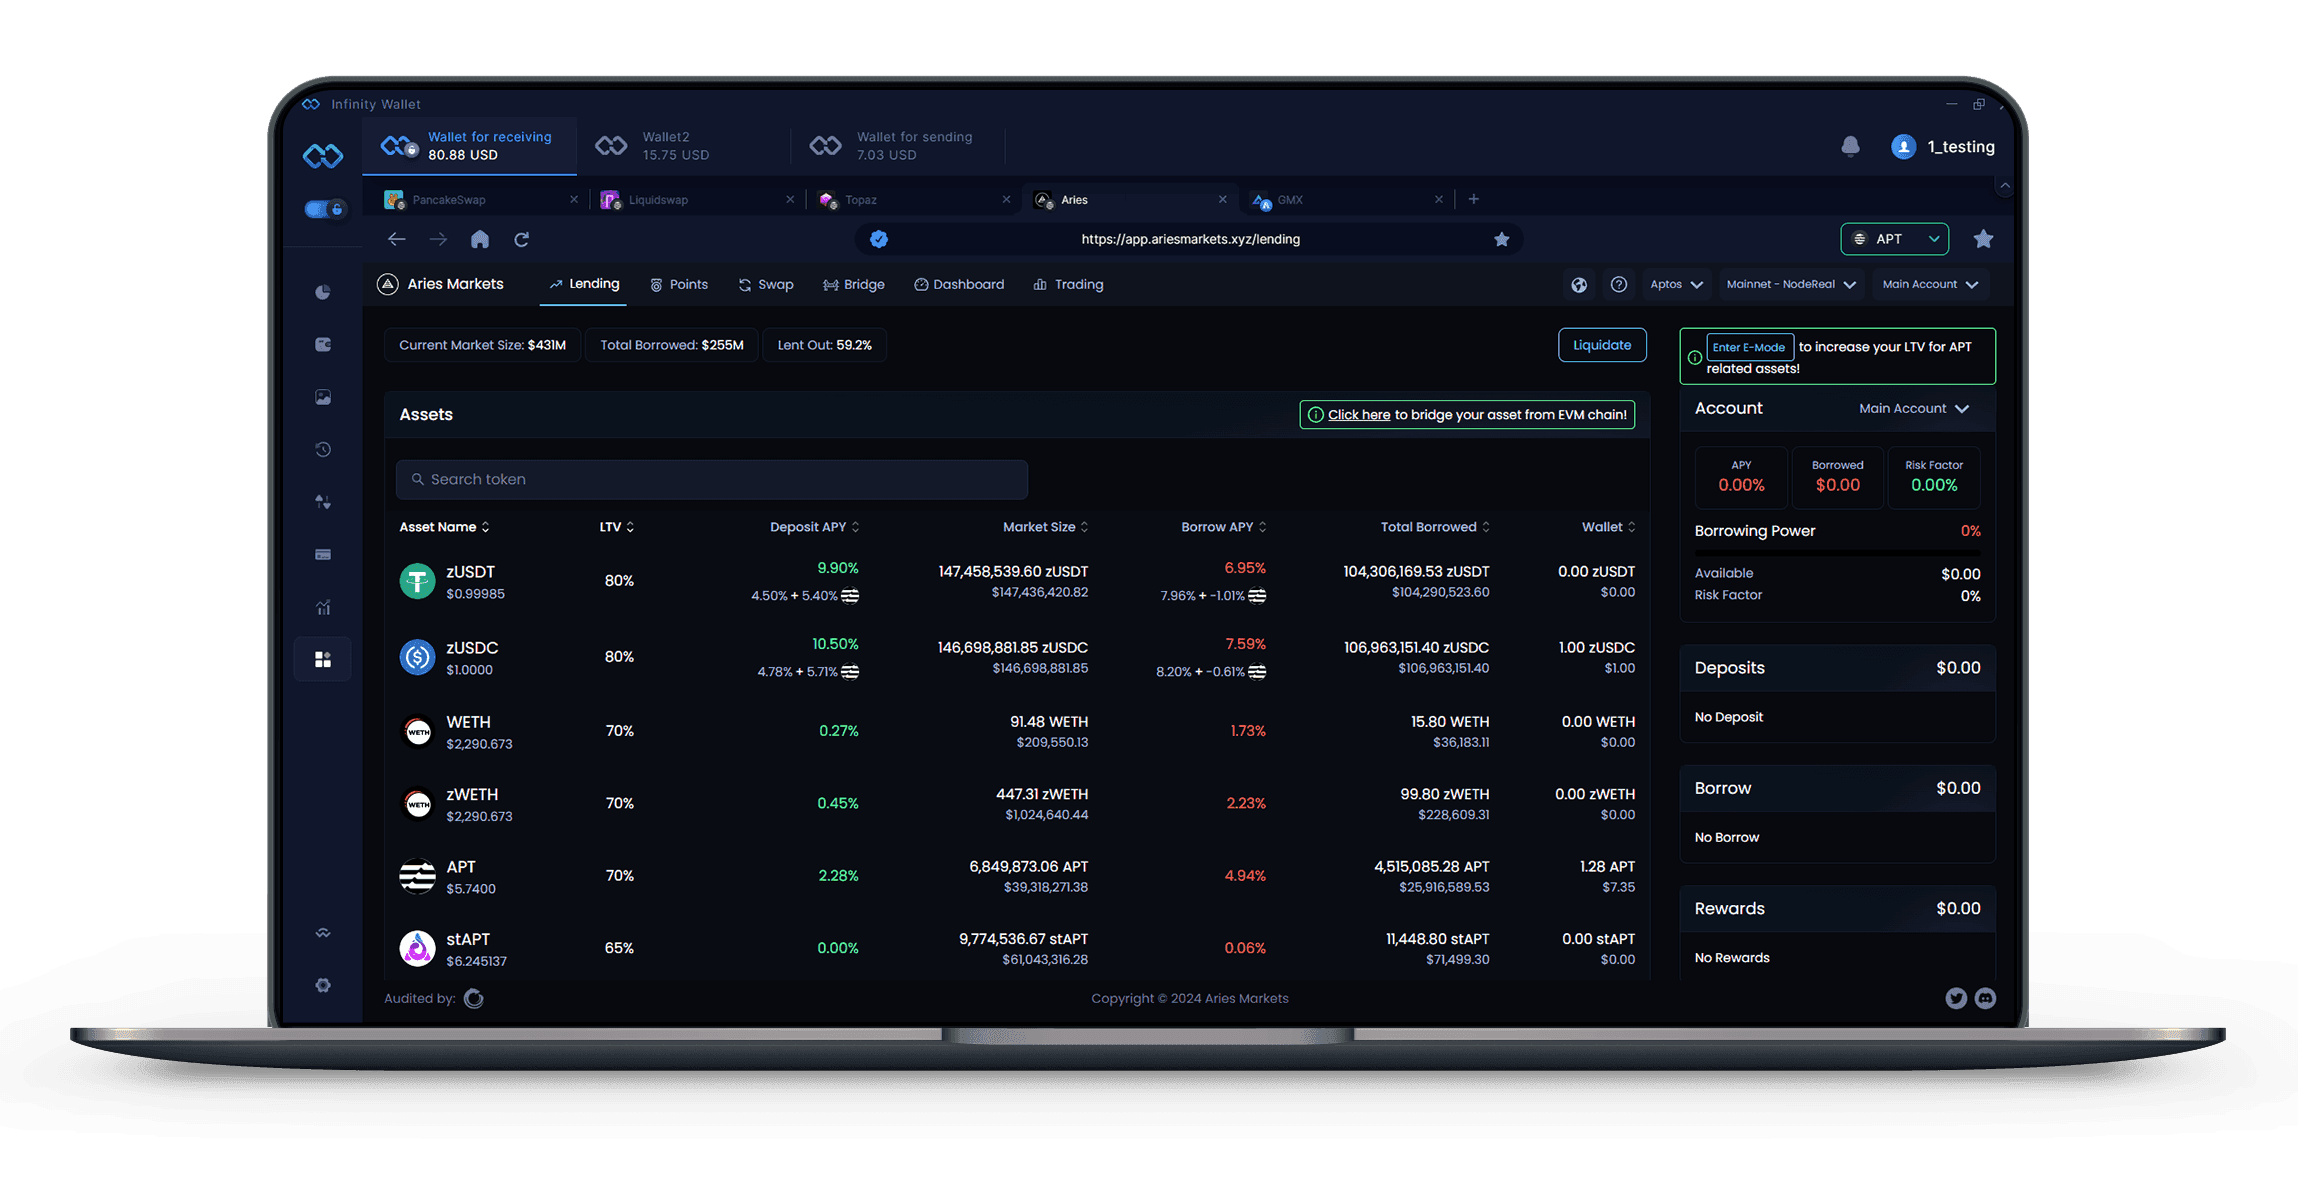
Task: Click the Aries Markets logo
Action: tap(440, 284)
